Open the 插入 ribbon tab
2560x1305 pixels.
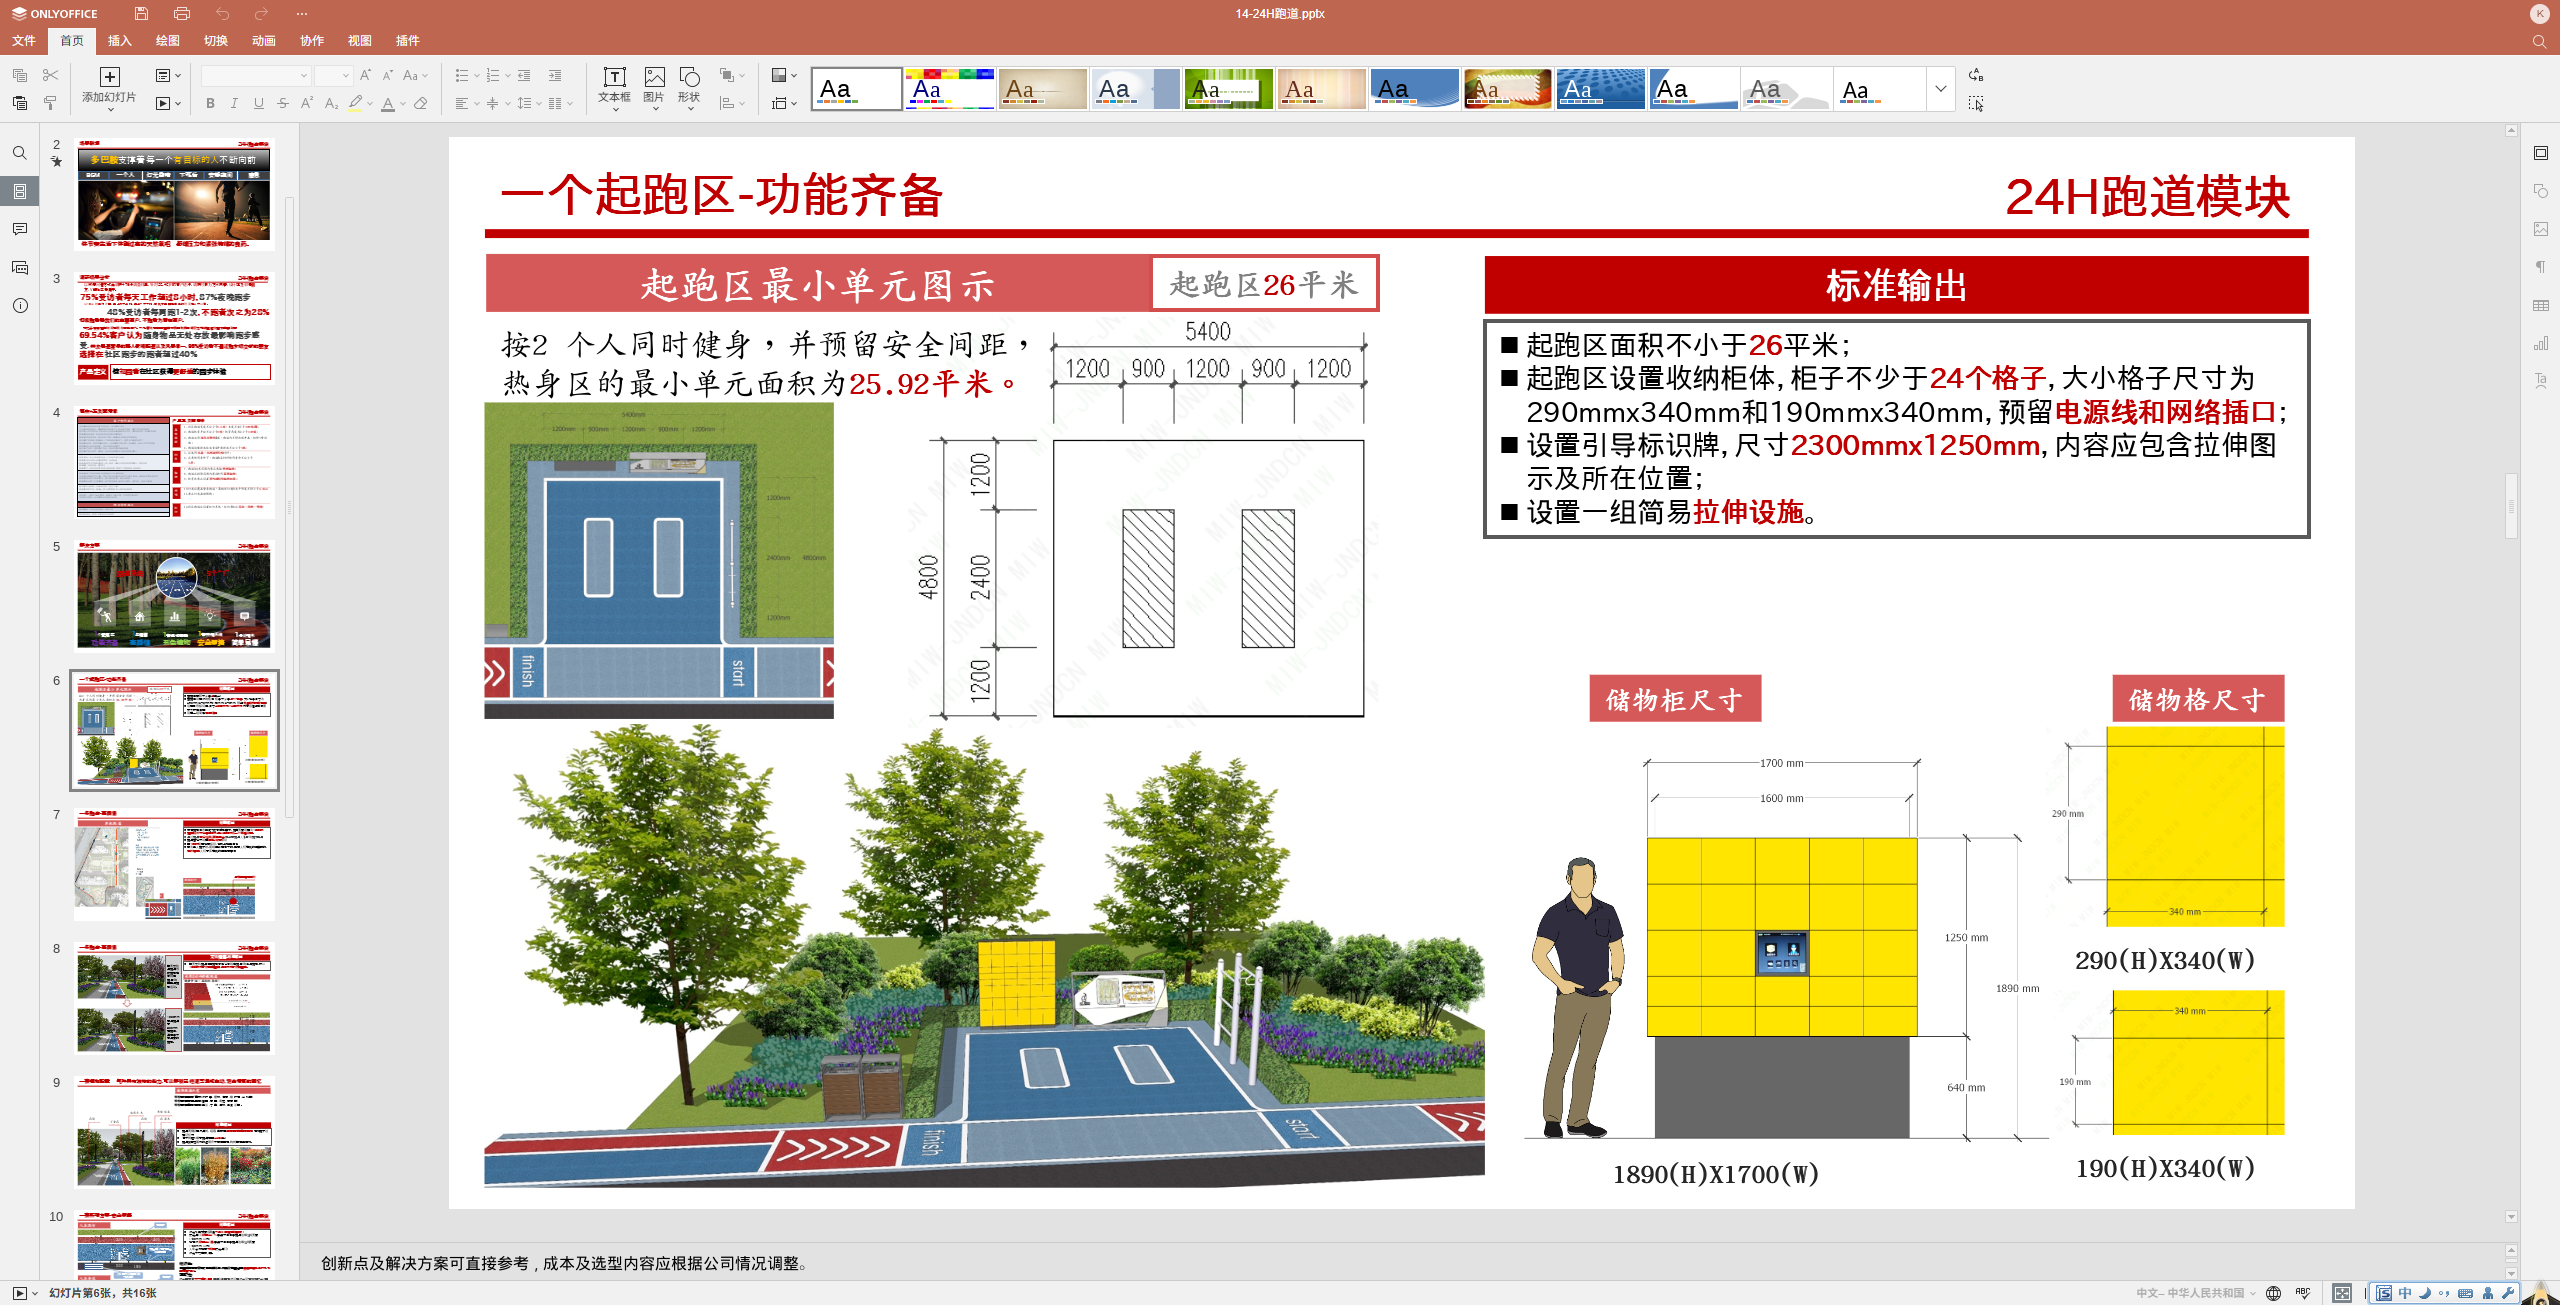click(x=120, y=41)
